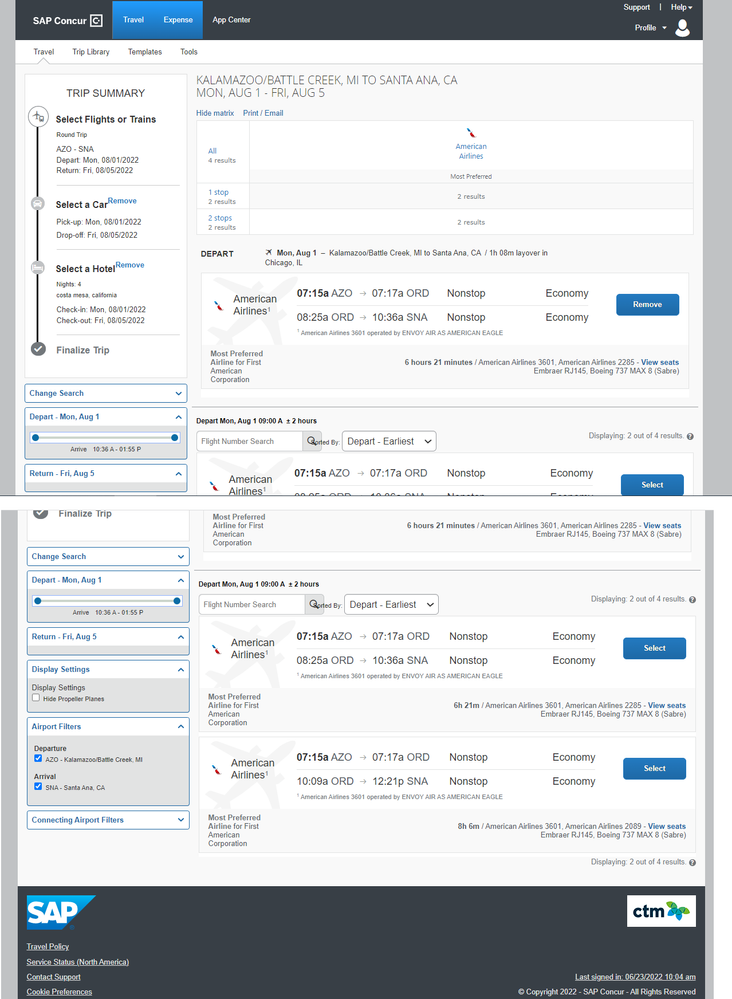Click 2 results cell in 2 stops row
This screenshot has height=999, width=732.
click(x=471, y=222)
